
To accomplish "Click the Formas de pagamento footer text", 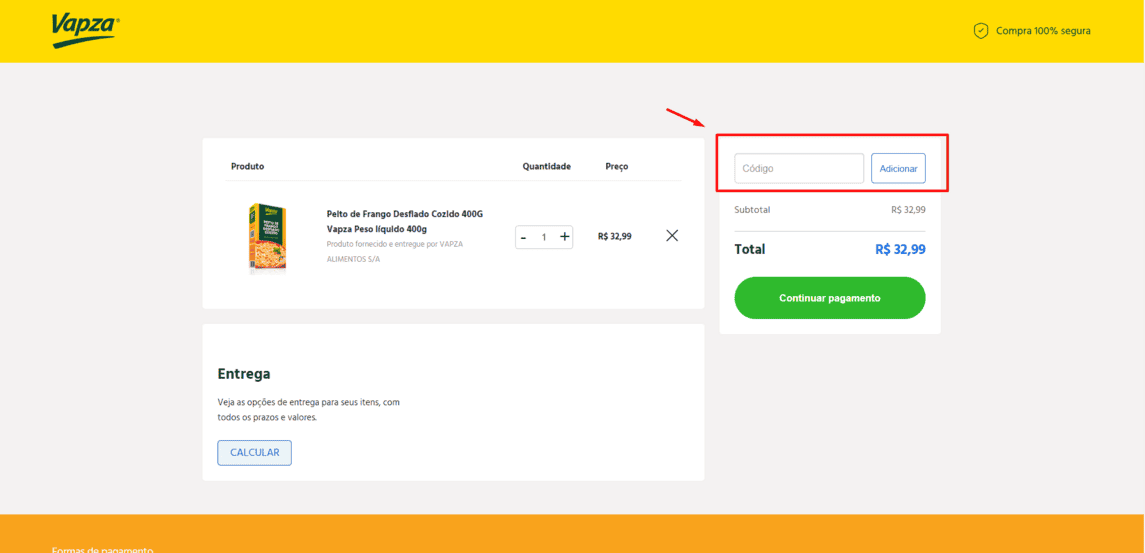I will [x=102, y=550].
